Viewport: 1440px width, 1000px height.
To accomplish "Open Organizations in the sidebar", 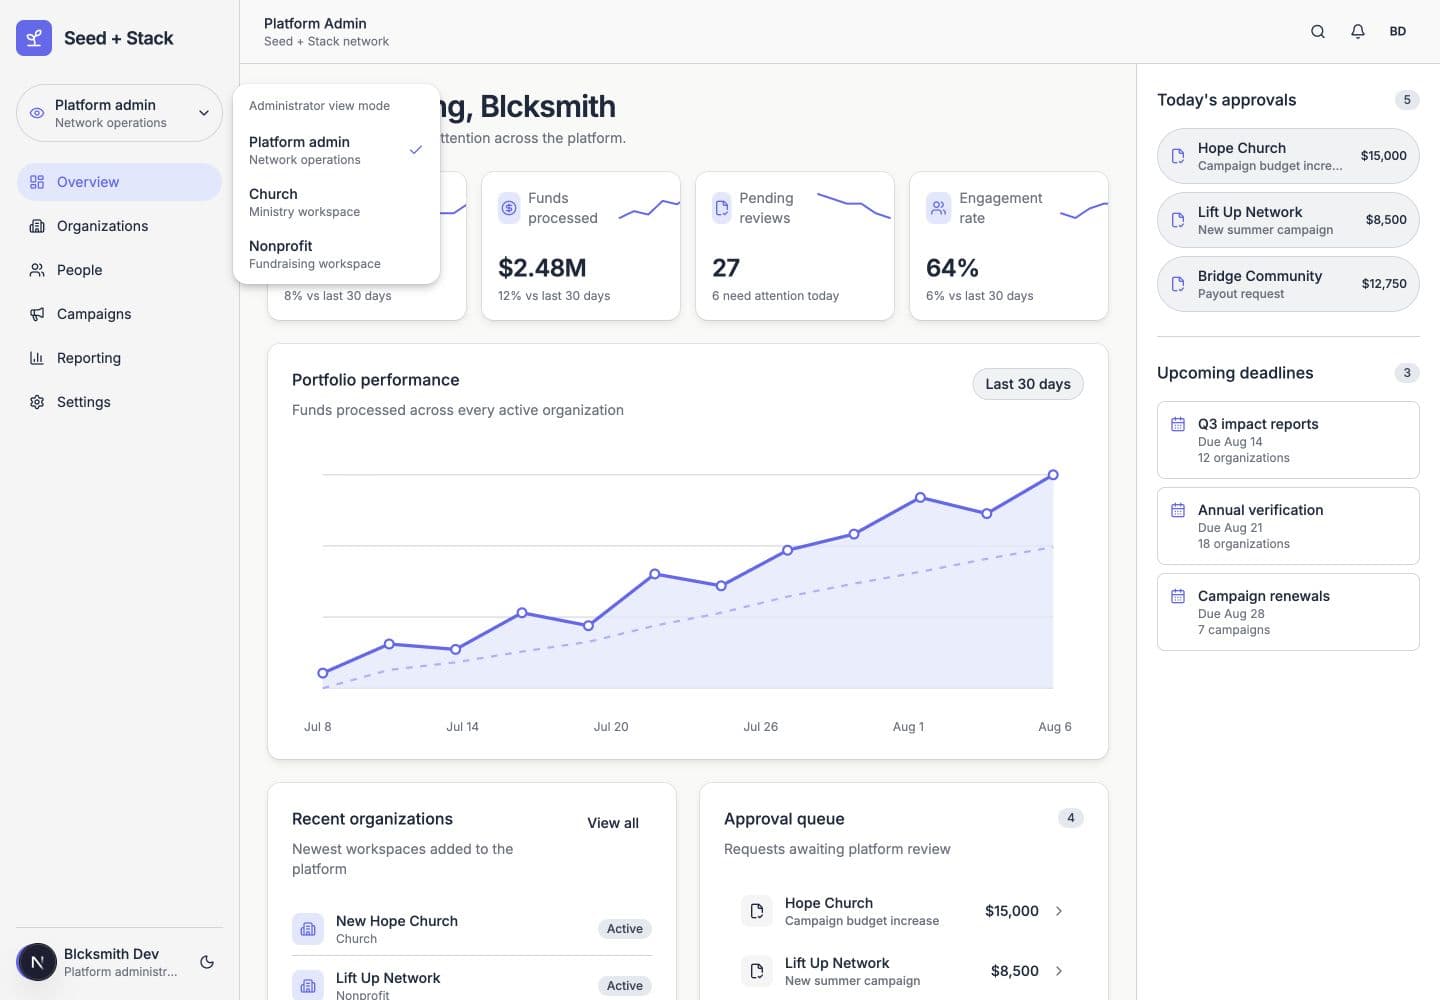I will point(119,226).
